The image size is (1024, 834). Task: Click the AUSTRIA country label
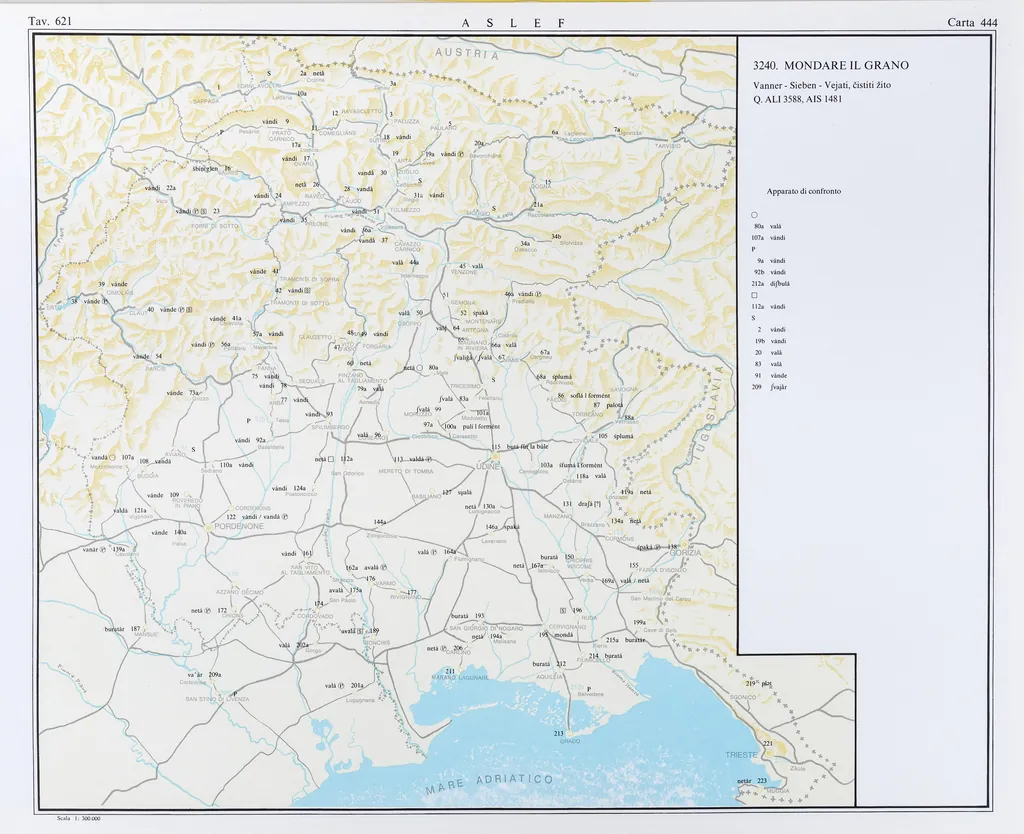(x=468, y=55)
